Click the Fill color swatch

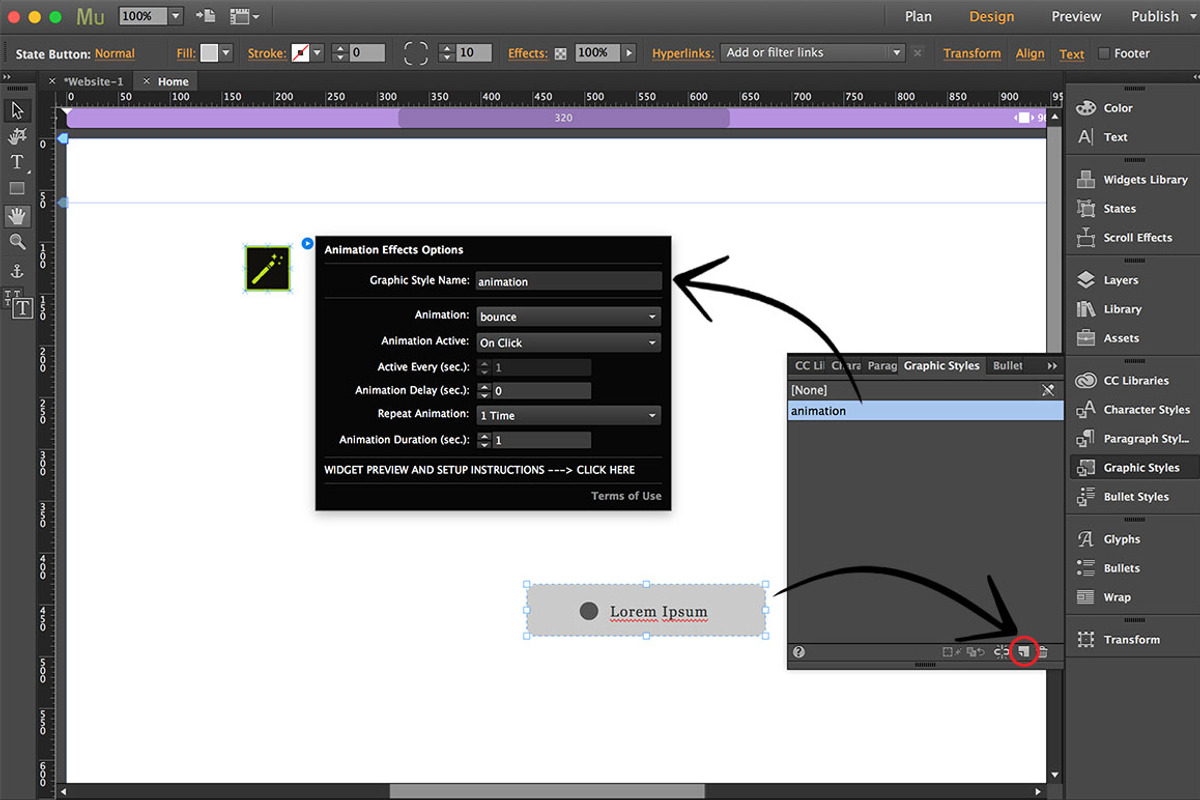coord(209,53)
